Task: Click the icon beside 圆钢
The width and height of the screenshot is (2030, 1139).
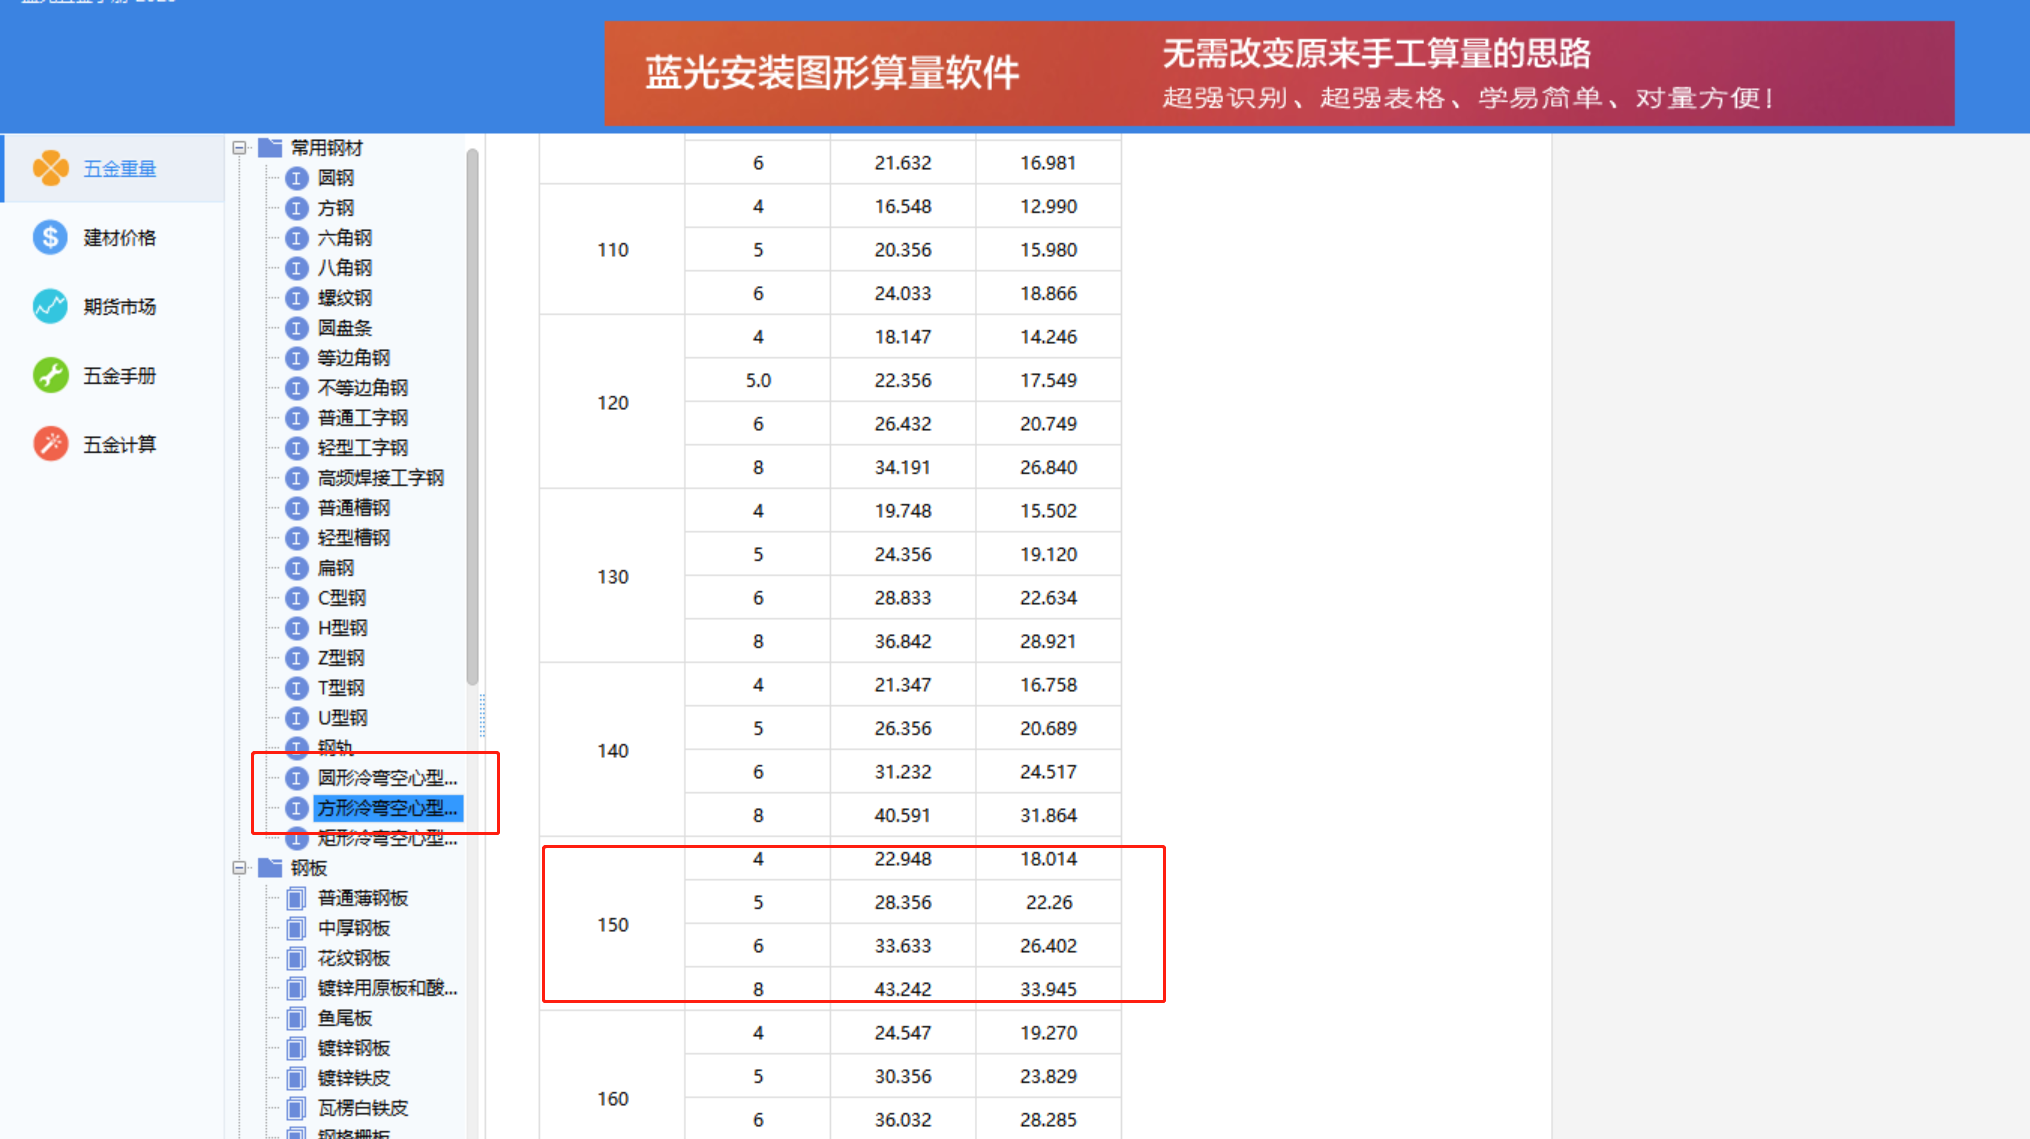Action: pyautogui.click(x=296, y=178)
